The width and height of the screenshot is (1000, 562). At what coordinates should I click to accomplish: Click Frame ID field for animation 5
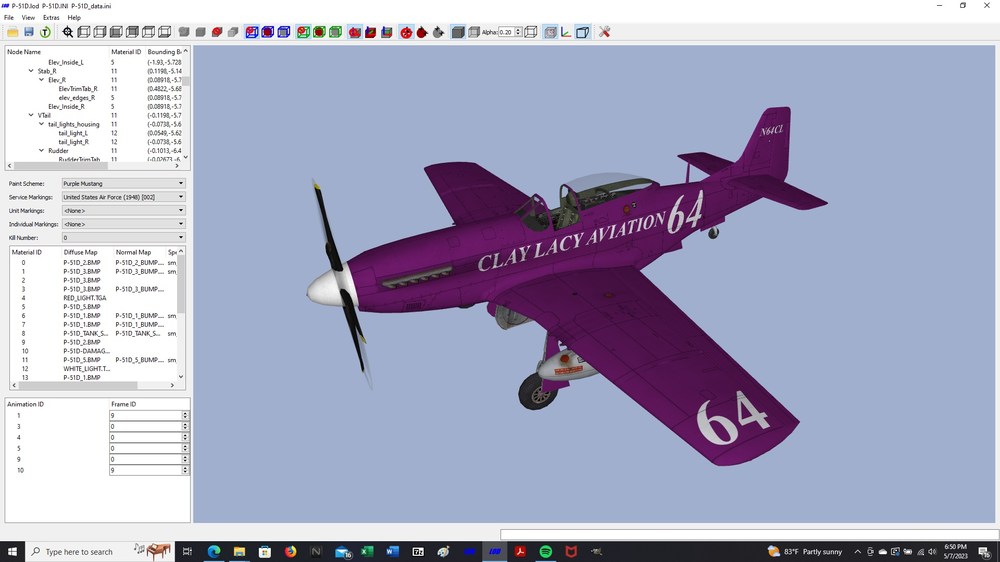(145, 448)
